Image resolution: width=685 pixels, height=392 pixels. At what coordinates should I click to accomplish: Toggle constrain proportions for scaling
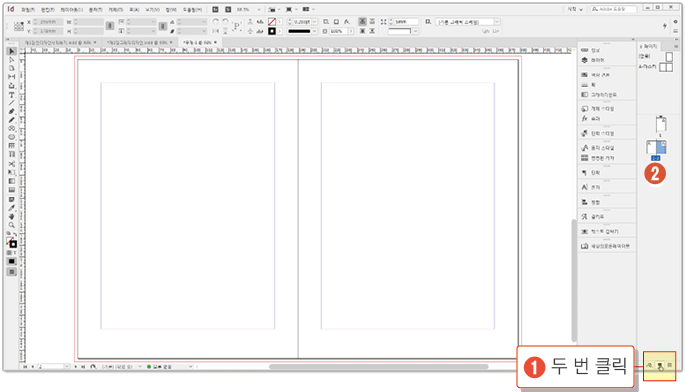tap(163, 26)
